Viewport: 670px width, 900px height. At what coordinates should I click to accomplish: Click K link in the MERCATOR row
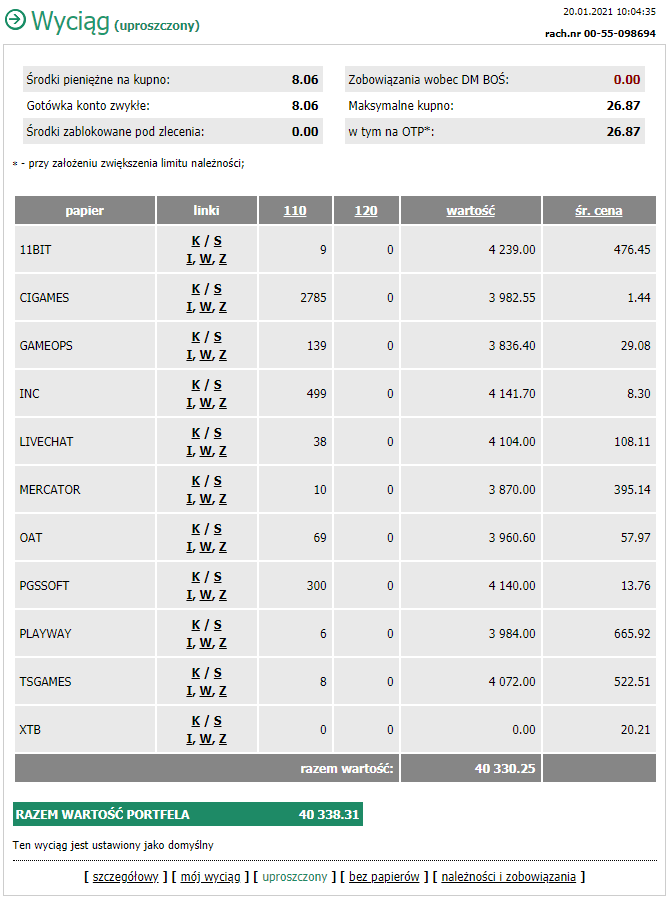point(196,481)
